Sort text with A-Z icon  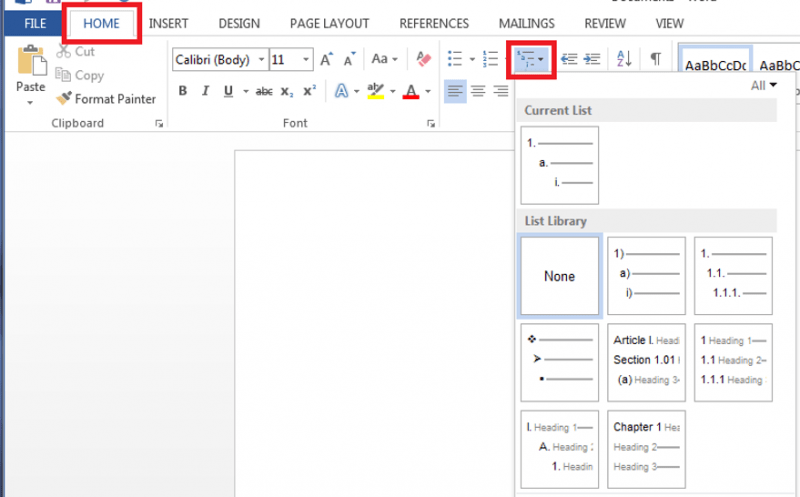click(624, 59)
